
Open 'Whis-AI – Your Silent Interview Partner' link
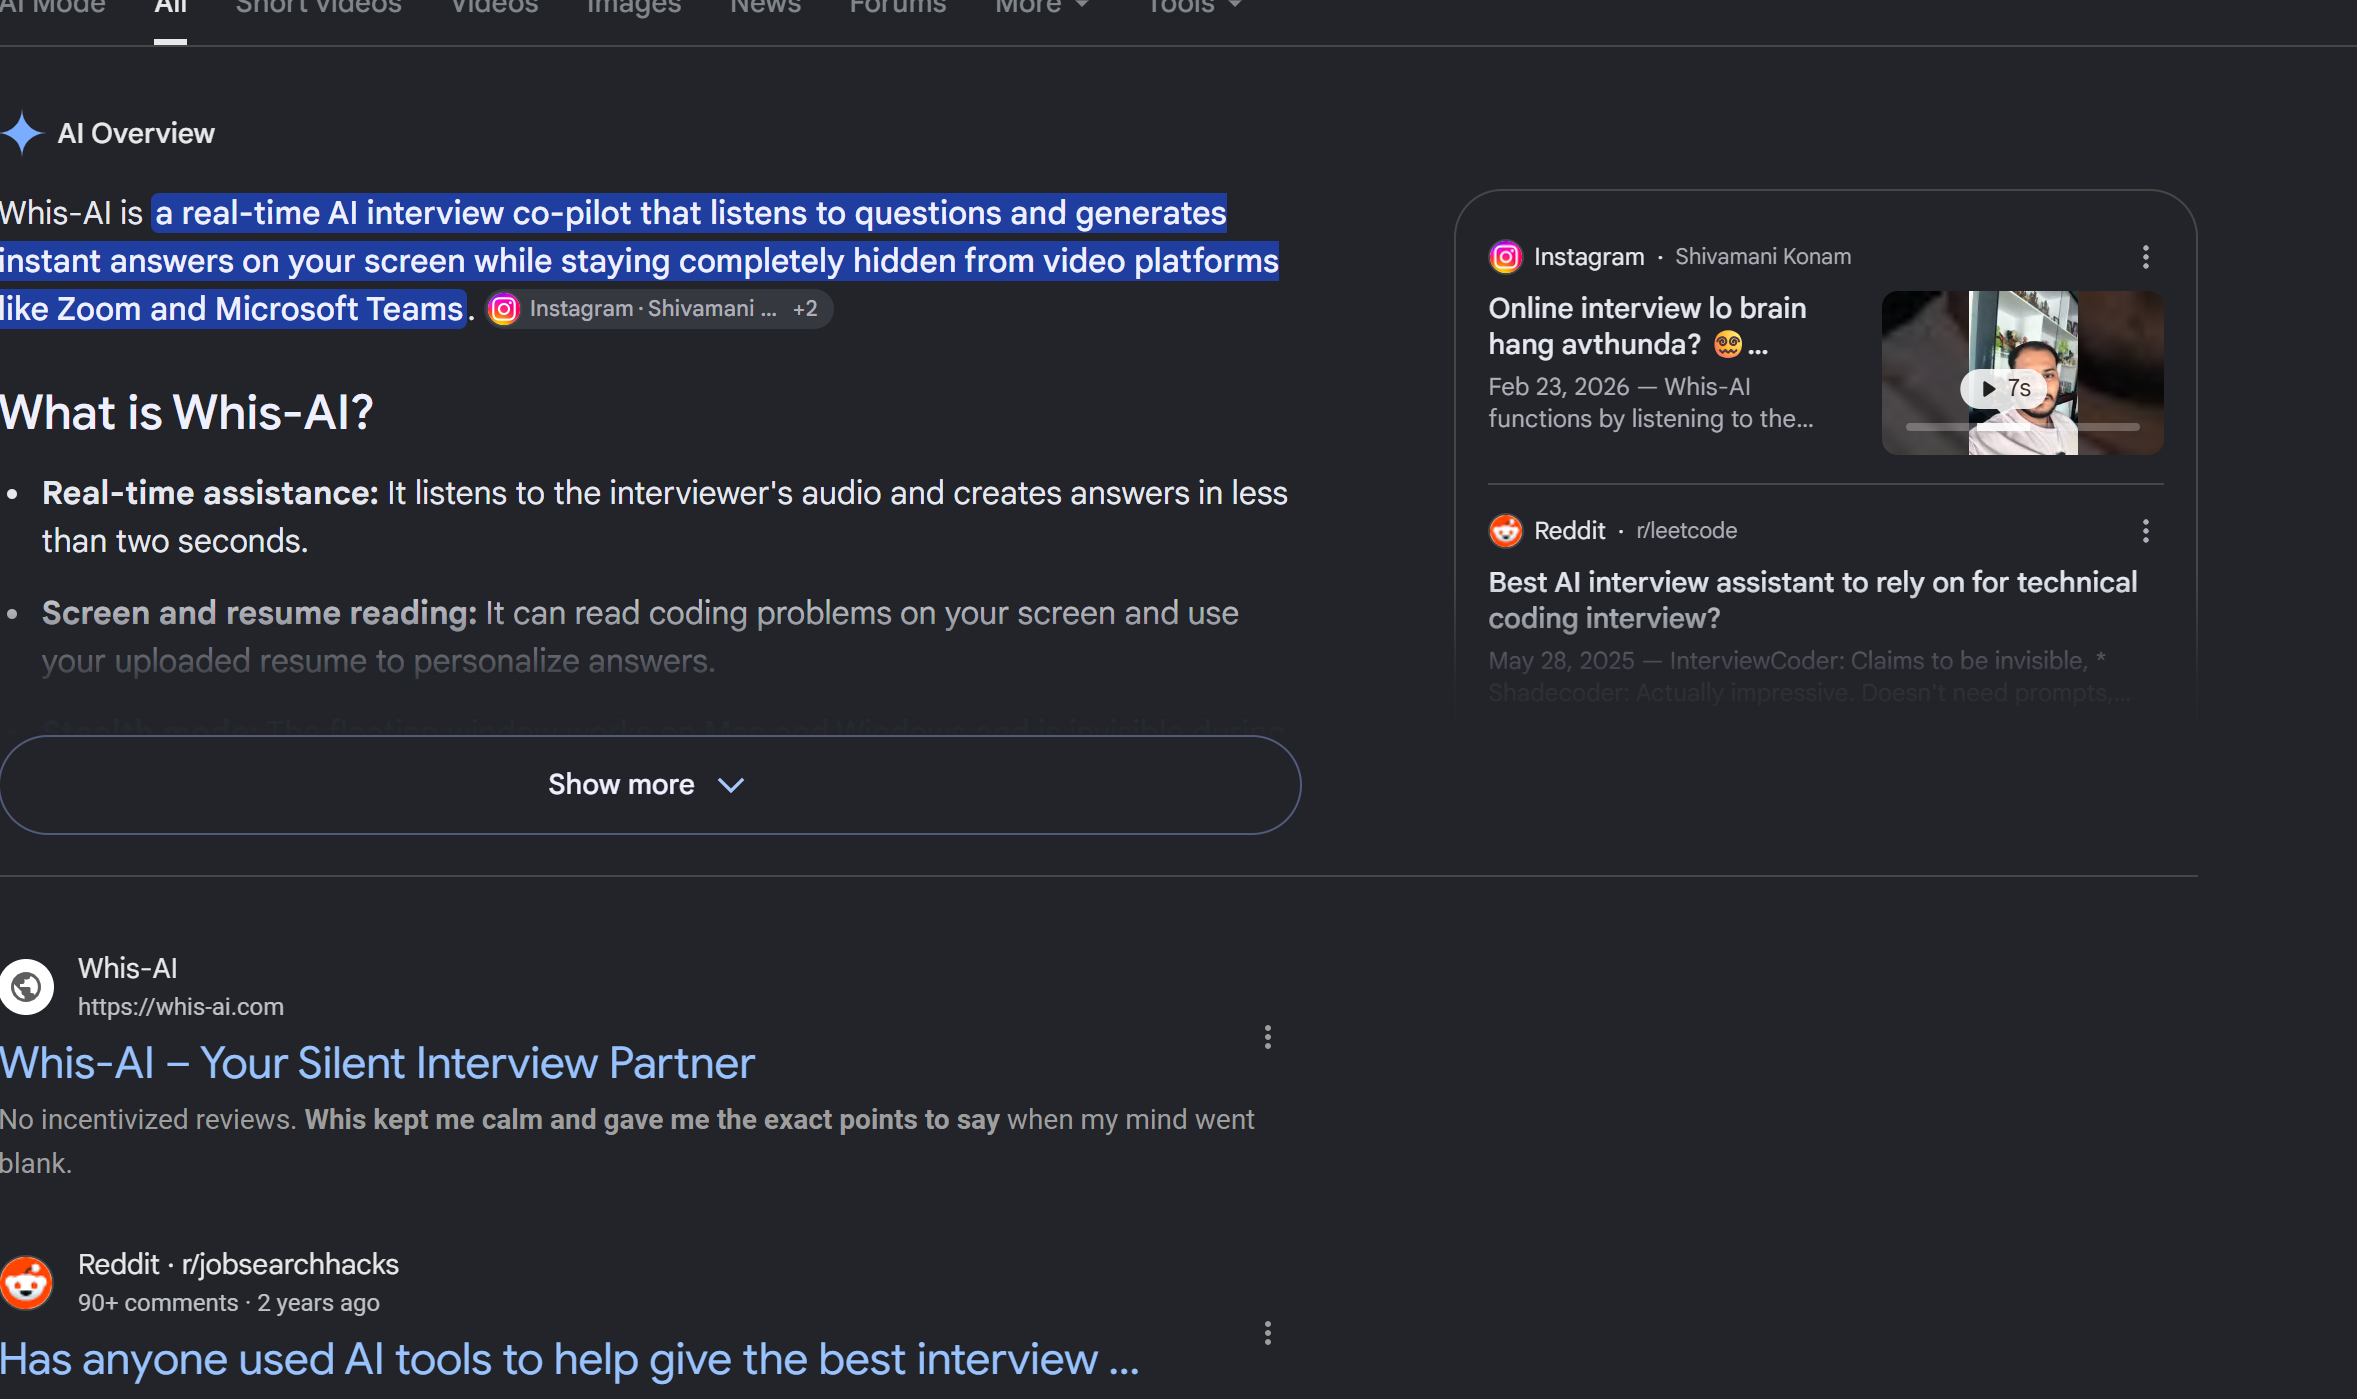377,1063
